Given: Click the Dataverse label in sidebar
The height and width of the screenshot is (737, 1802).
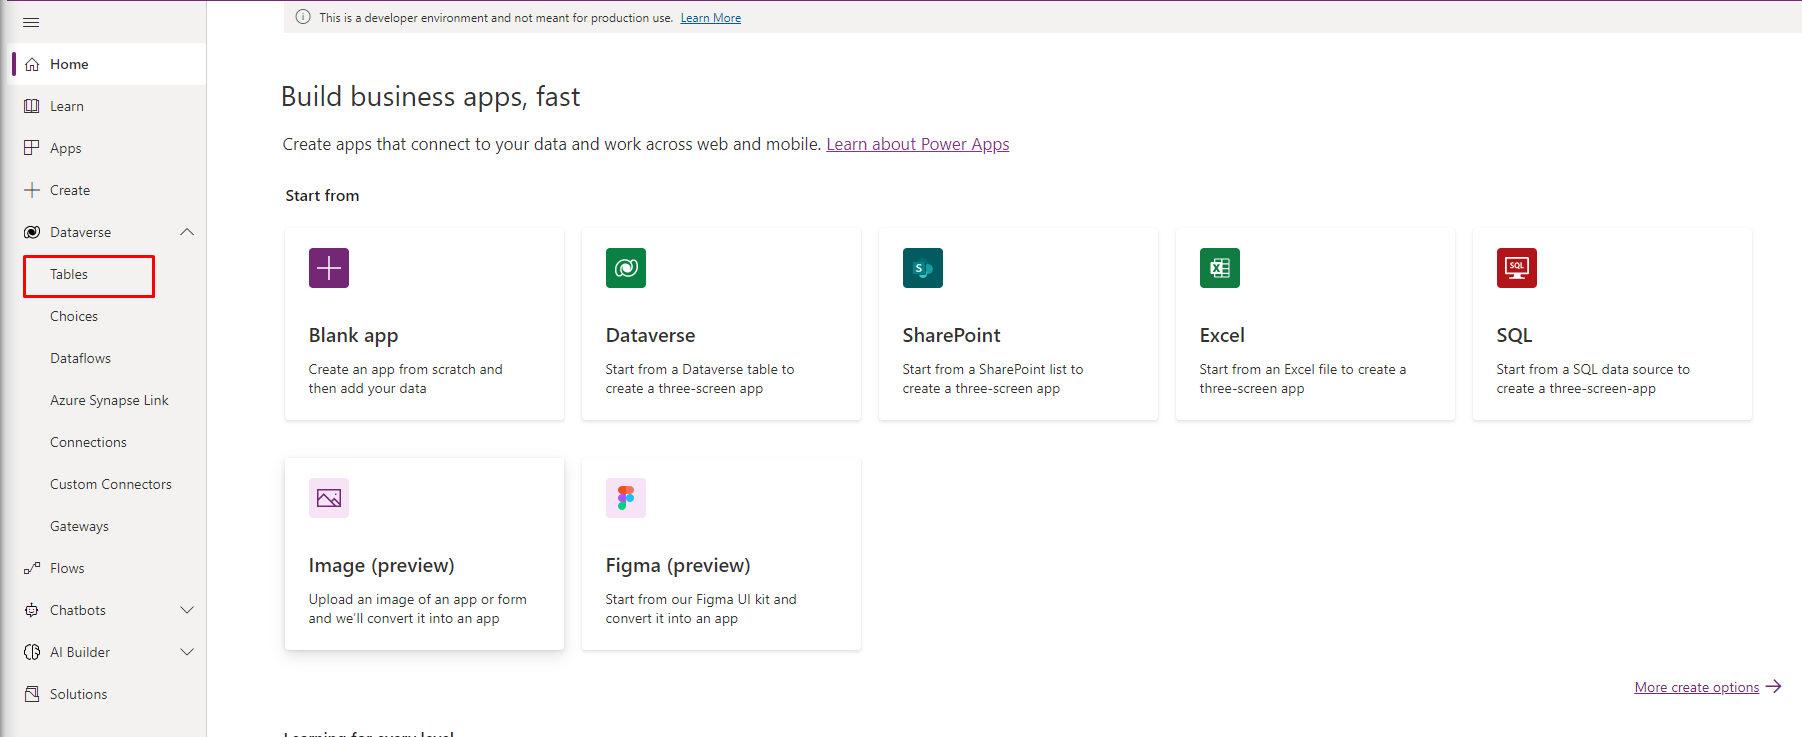Looking at the screenshot, I should click(x=81, y=232).
